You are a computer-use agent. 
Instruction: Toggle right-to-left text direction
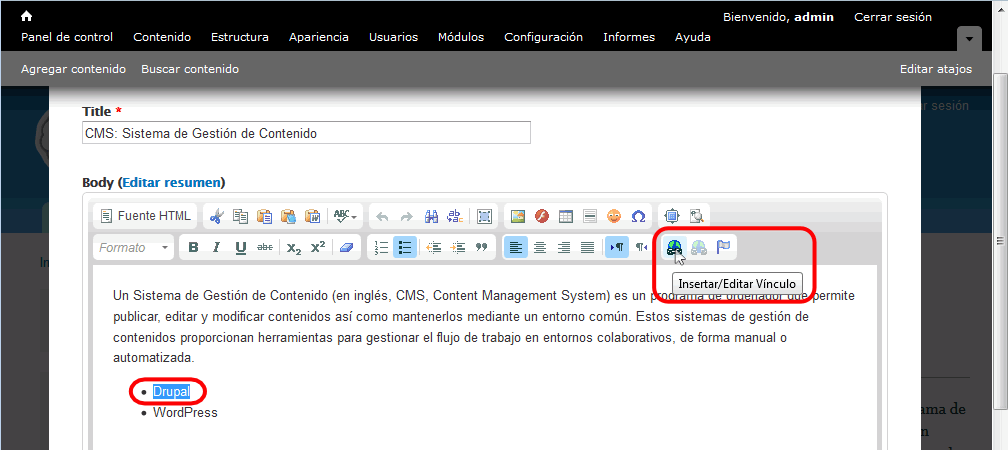[x=641, y=248]
